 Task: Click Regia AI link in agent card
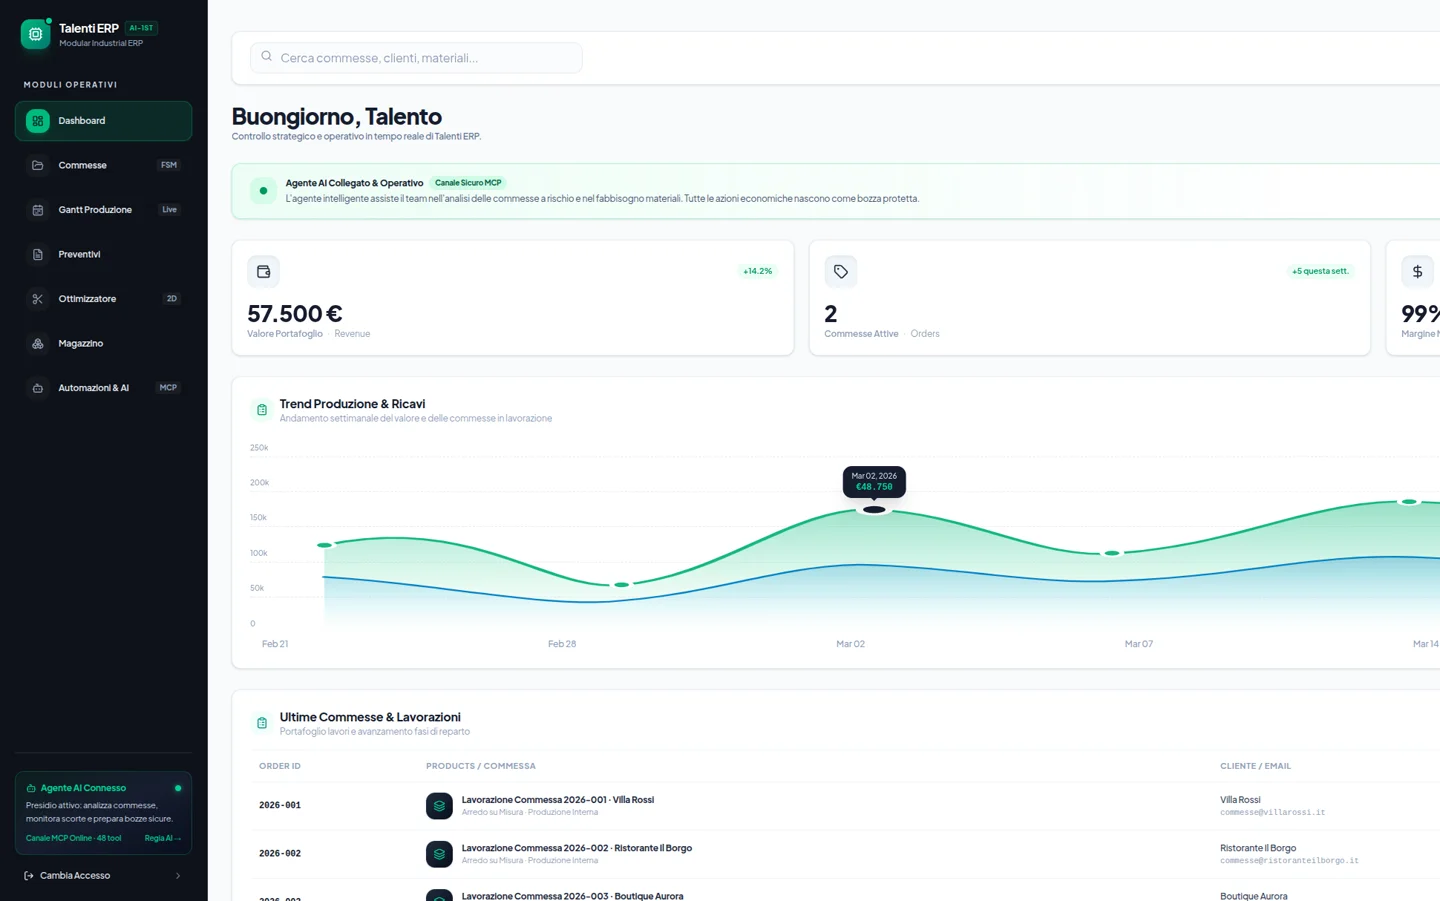(x=163, y=838)
